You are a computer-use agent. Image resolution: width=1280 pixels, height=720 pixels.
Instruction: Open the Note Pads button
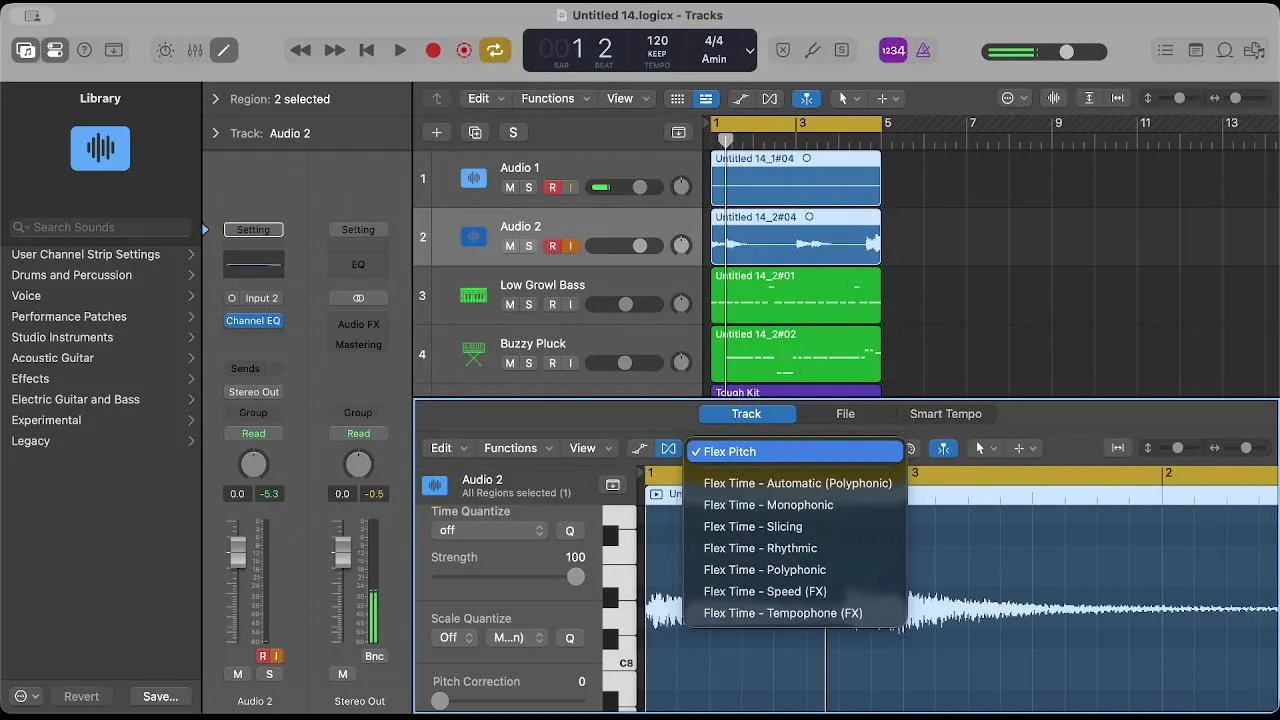tap(1196, 50)
